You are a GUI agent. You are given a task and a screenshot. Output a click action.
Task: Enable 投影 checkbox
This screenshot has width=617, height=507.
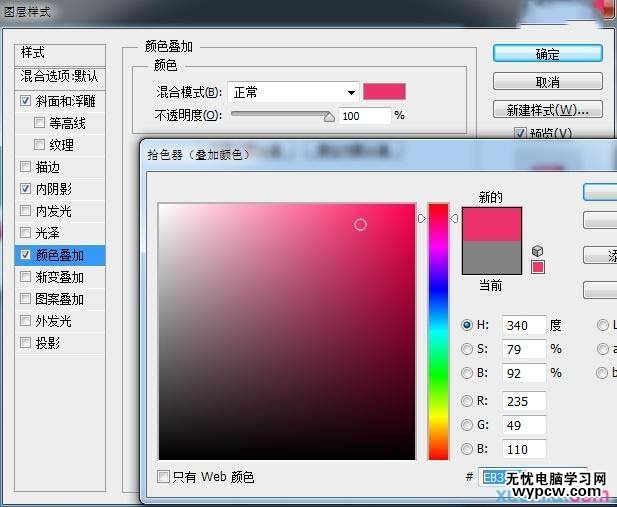click(x=25, y=343)
